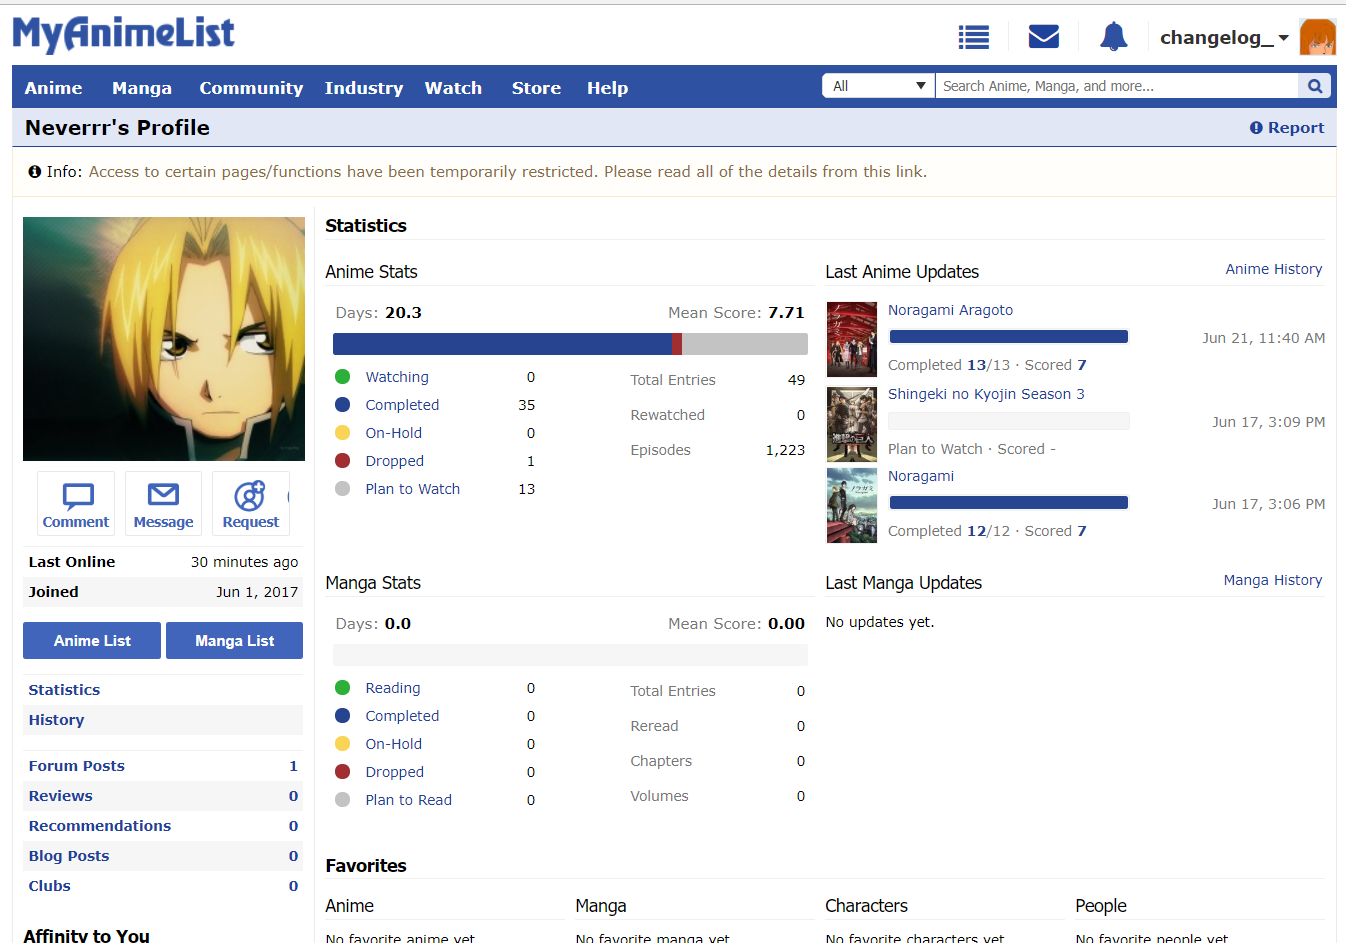Image resolution: width=1346 pixels, height=943 pixels.
Task: Click the search anime input field
Action: coord(1115,86)
